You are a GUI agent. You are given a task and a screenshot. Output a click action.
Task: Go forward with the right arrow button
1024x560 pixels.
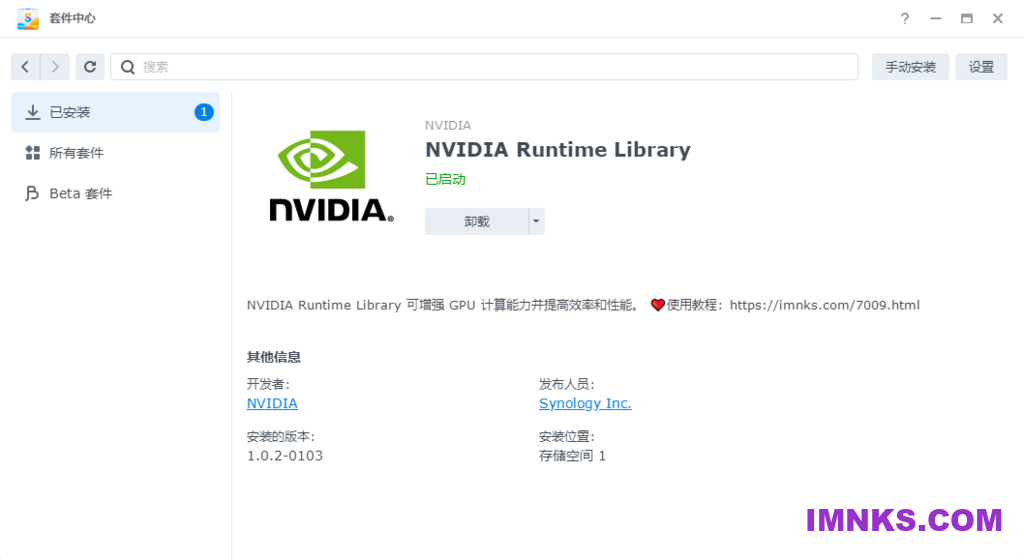[x=55, y=67]
